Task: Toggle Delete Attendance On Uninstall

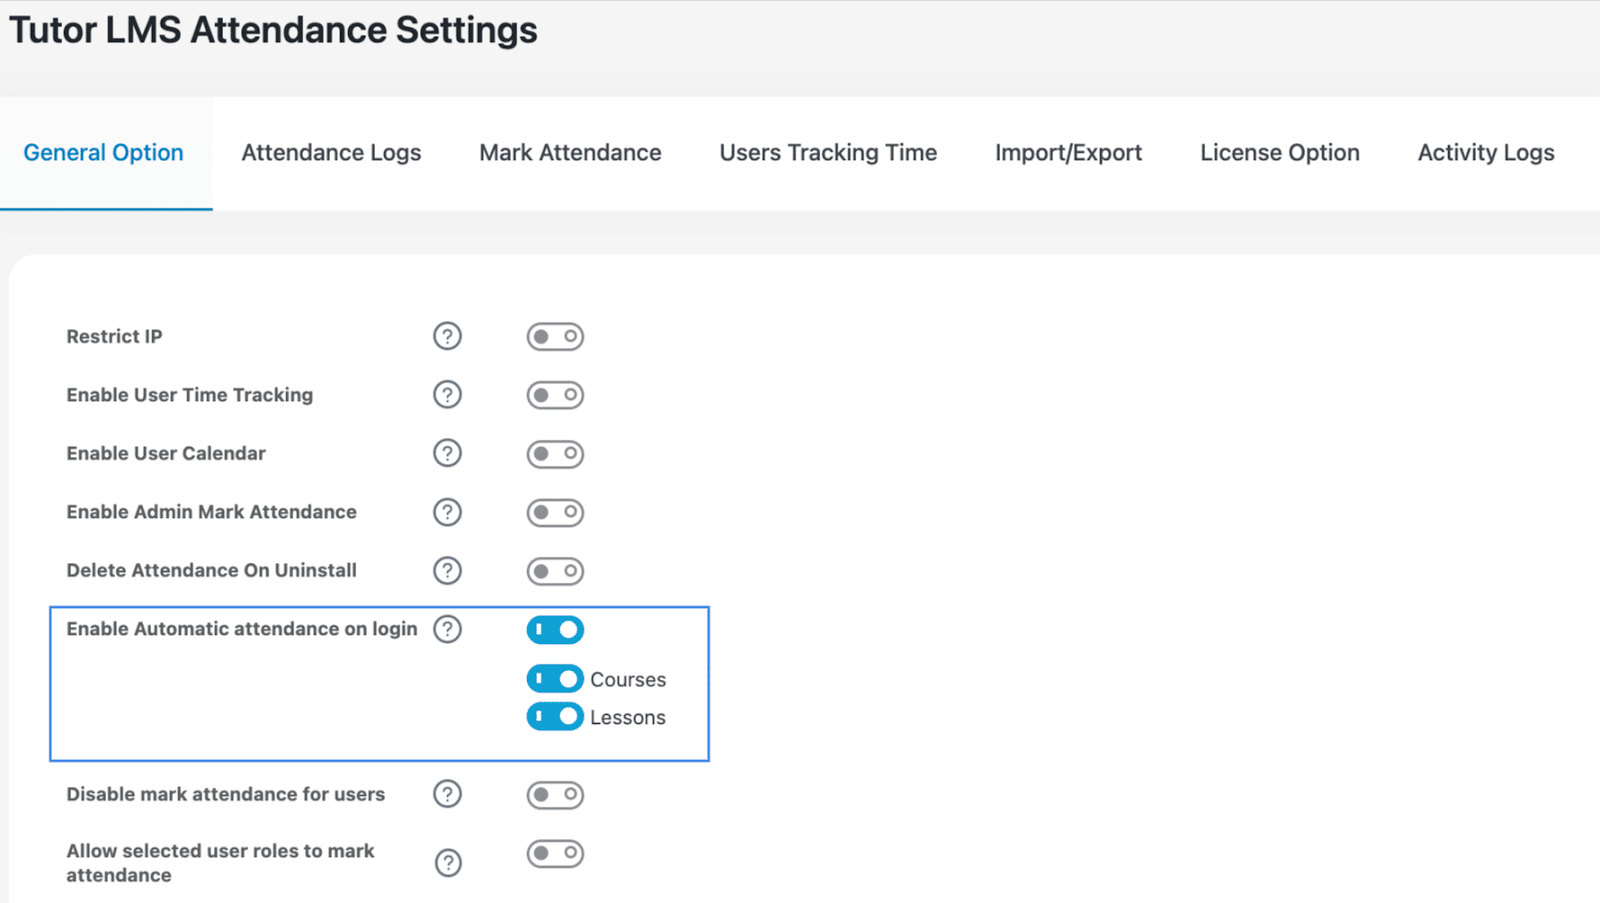Action: 555,571
